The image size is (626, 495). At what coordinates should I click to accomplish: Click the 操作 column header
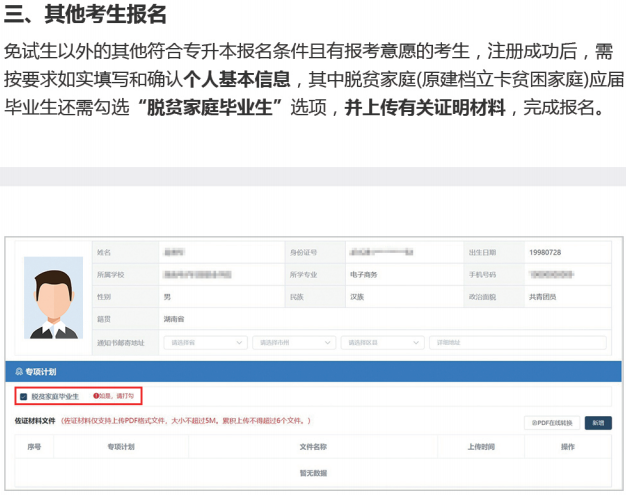pyautogui.click(x=567, y=447)
